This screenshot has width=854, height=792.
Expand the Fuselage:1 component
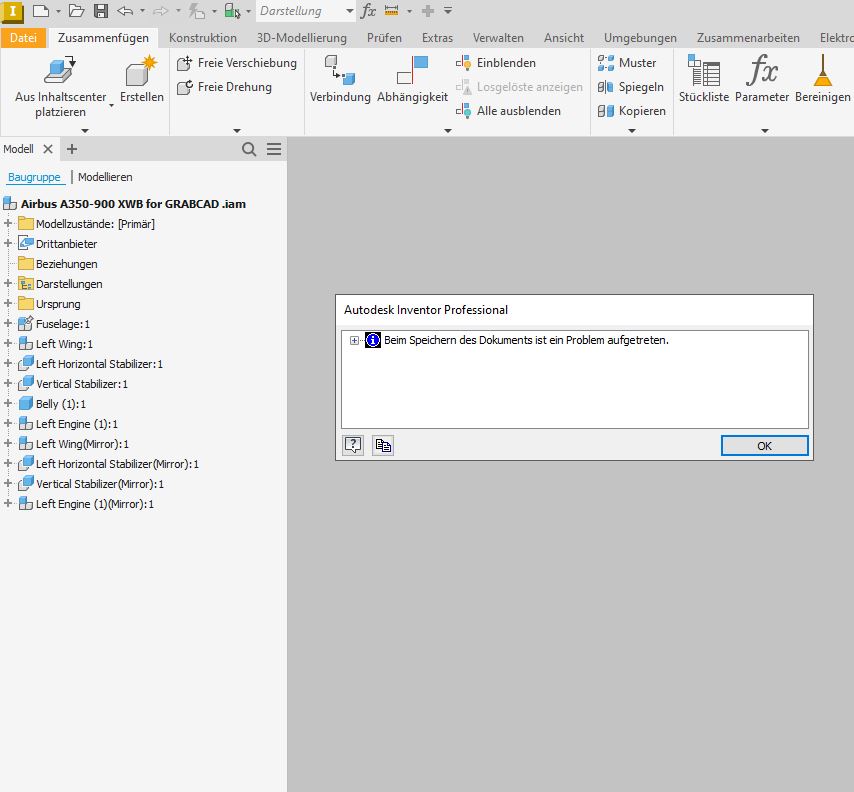(x=8, y=324)
